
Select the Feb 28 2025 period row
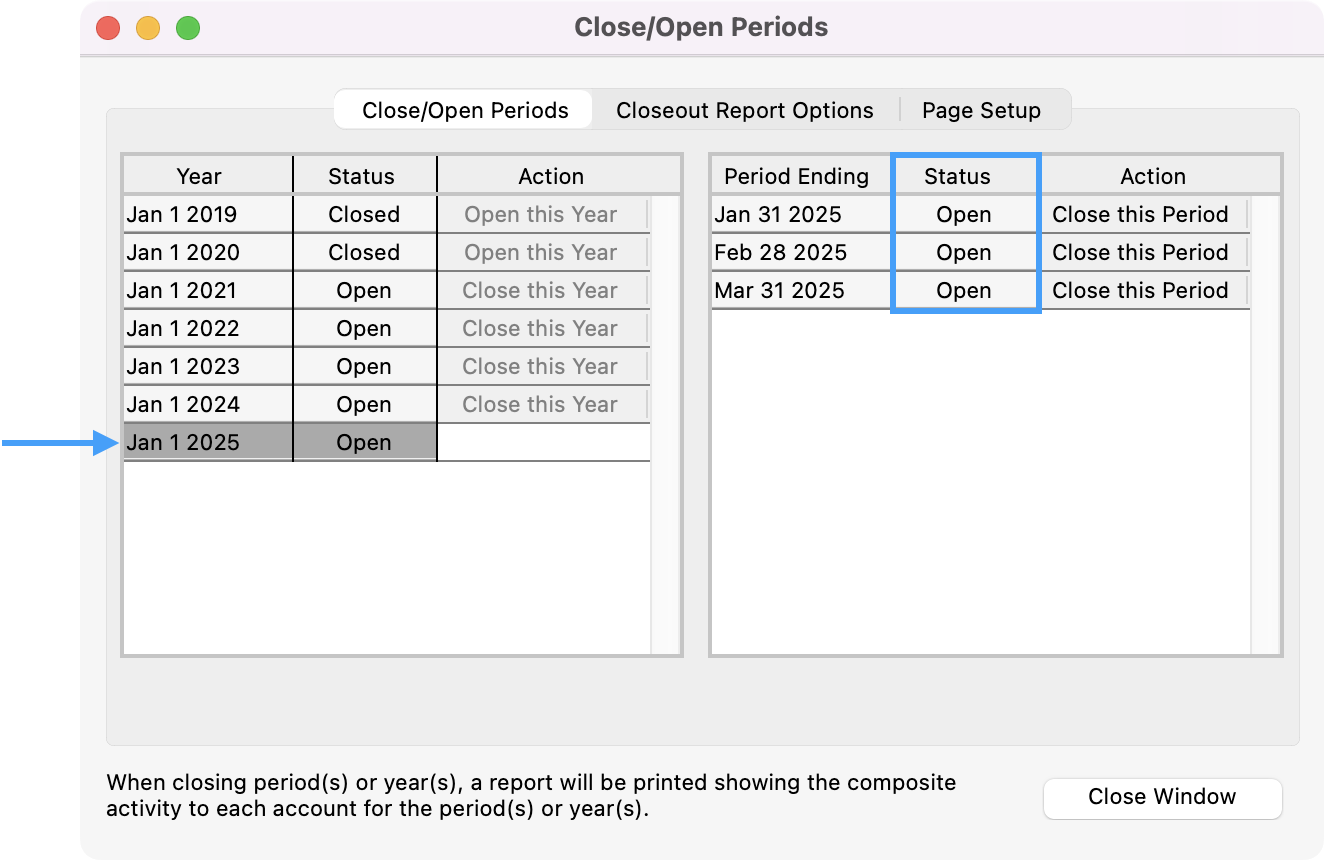[780, 253]
